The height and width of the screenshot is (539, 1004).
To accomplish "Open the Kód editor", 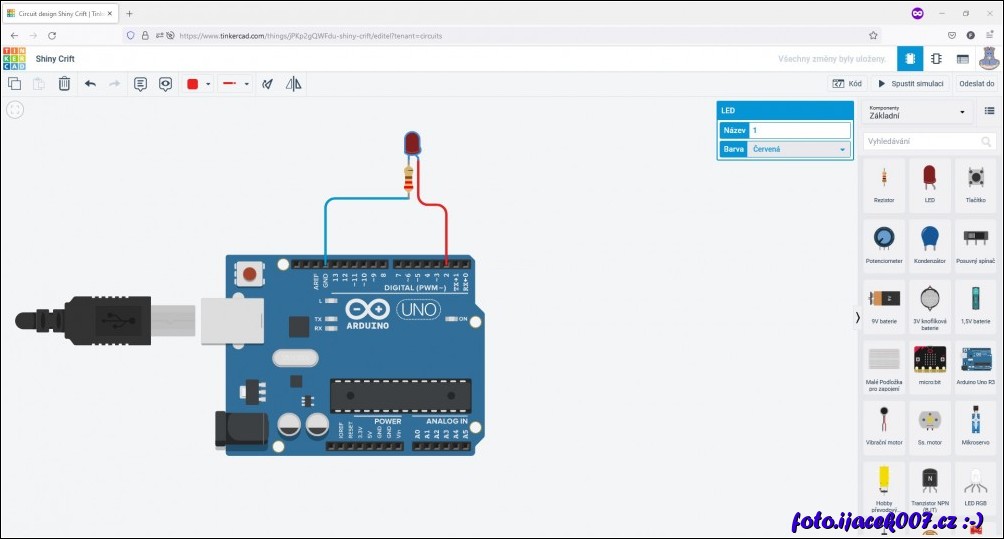I will tap(847, 84).
